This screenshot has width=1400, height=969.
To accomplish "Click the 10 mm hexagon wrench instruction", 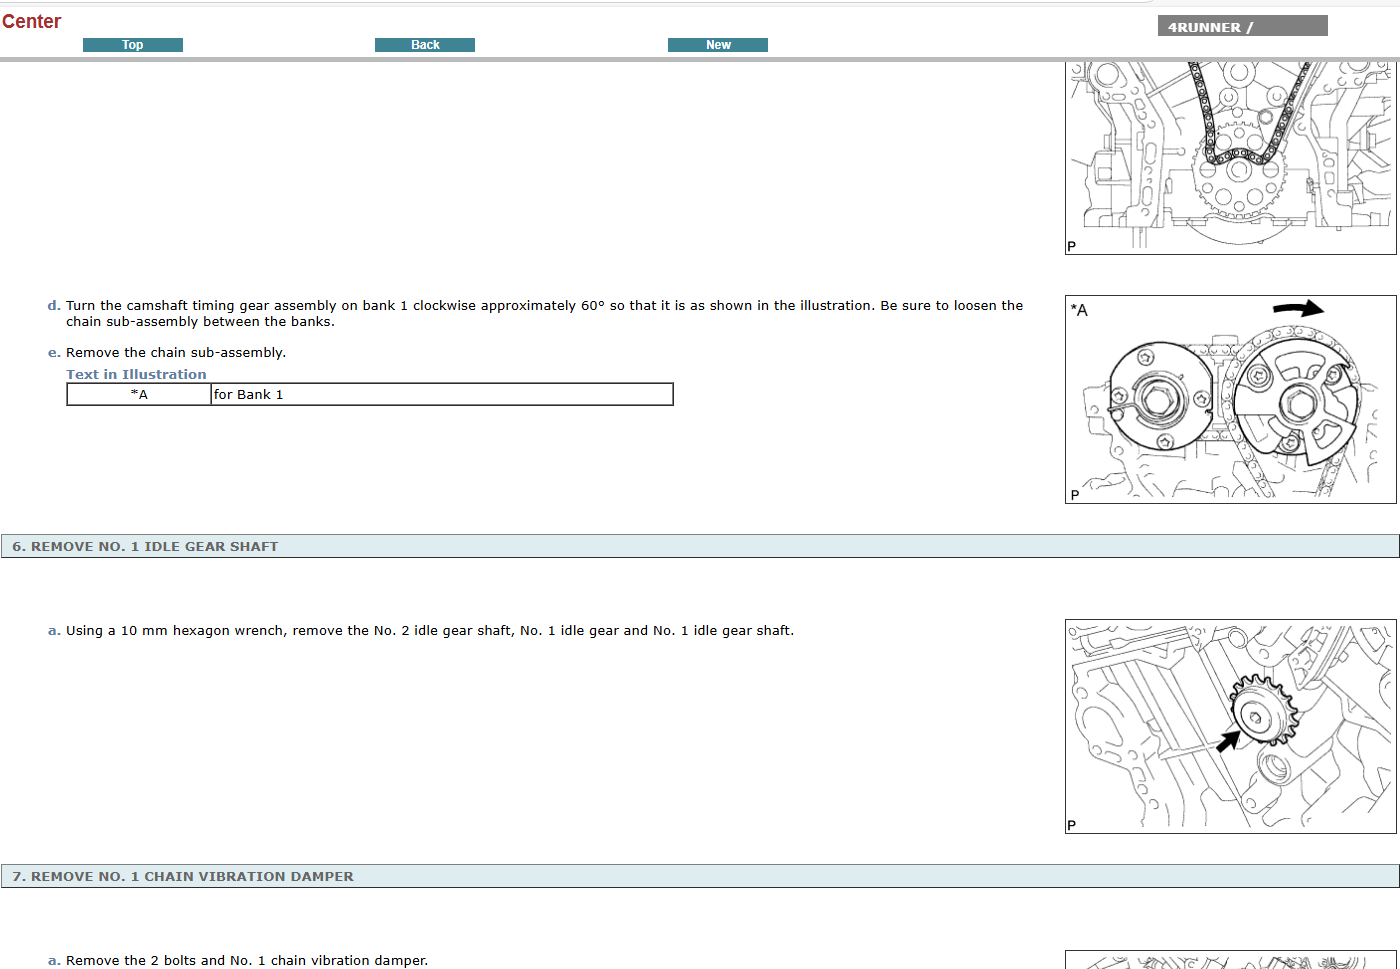I will click(429, 631).
